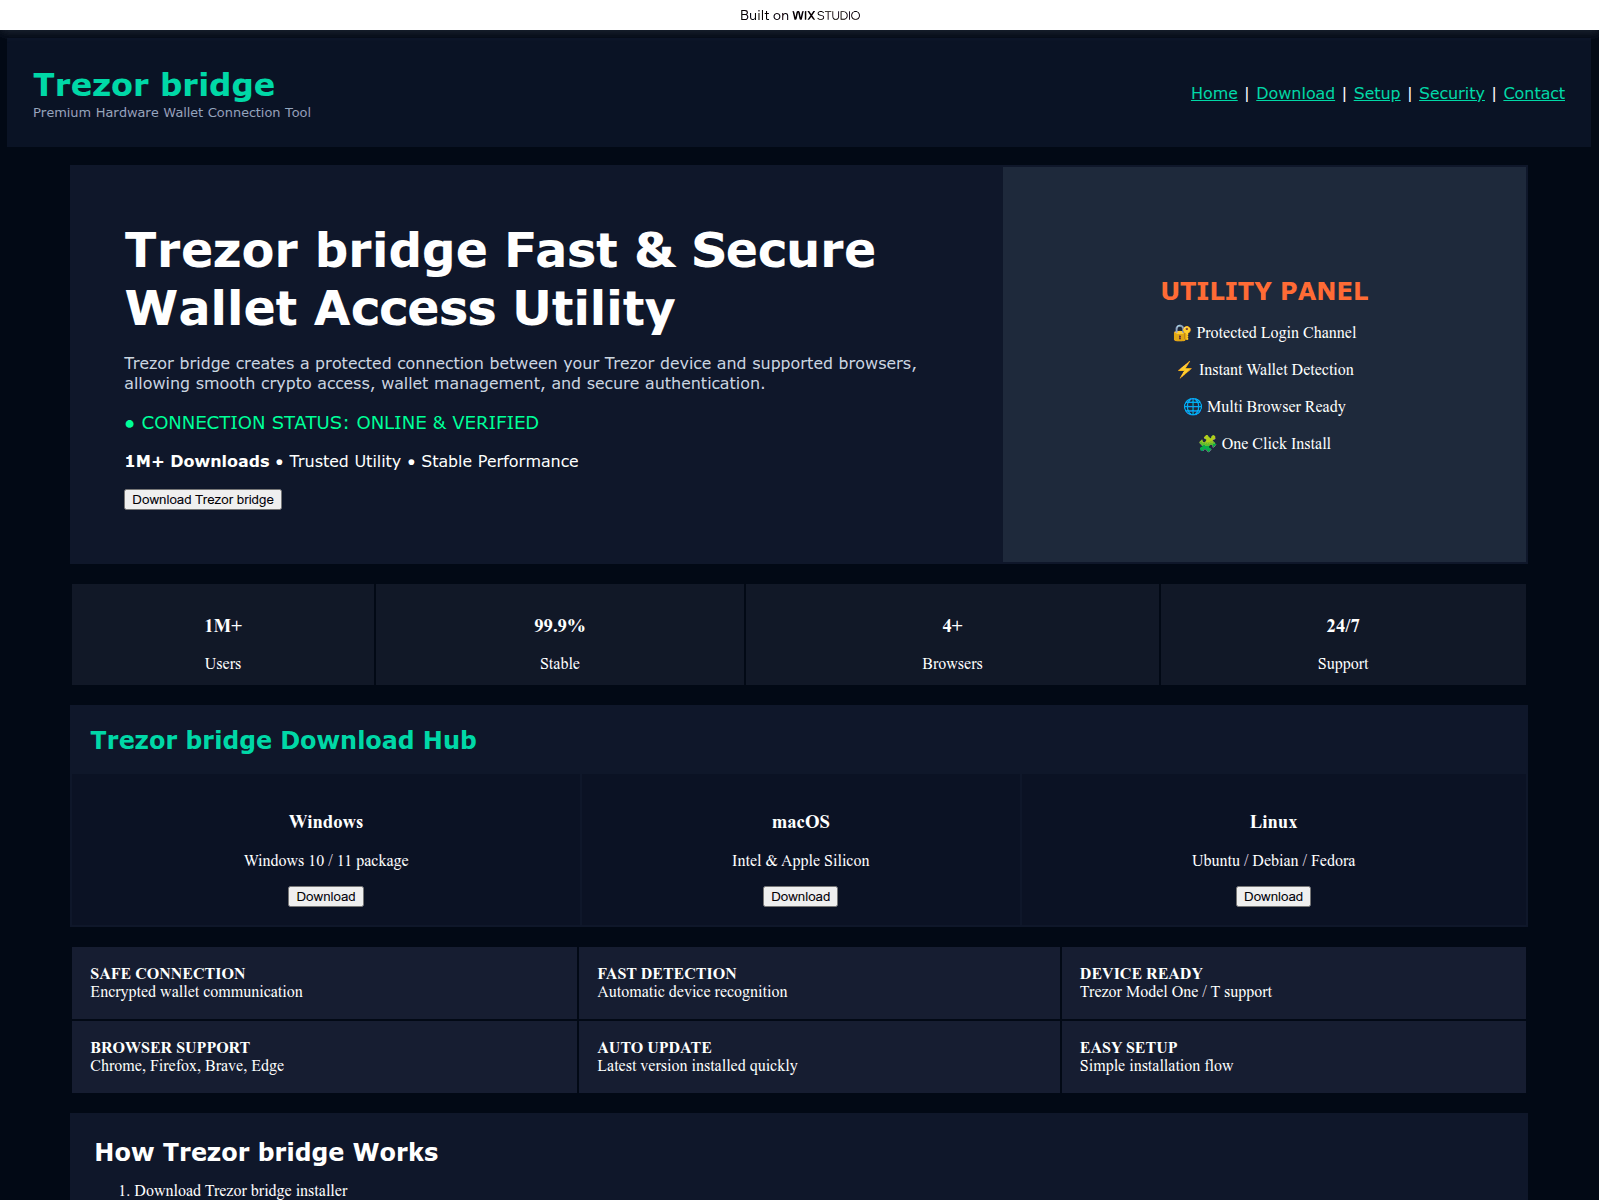This screenshot has width=1600, height=1200.
Task: Download the macOS Intel & Apple Silicon build
Action: (801, 897)
